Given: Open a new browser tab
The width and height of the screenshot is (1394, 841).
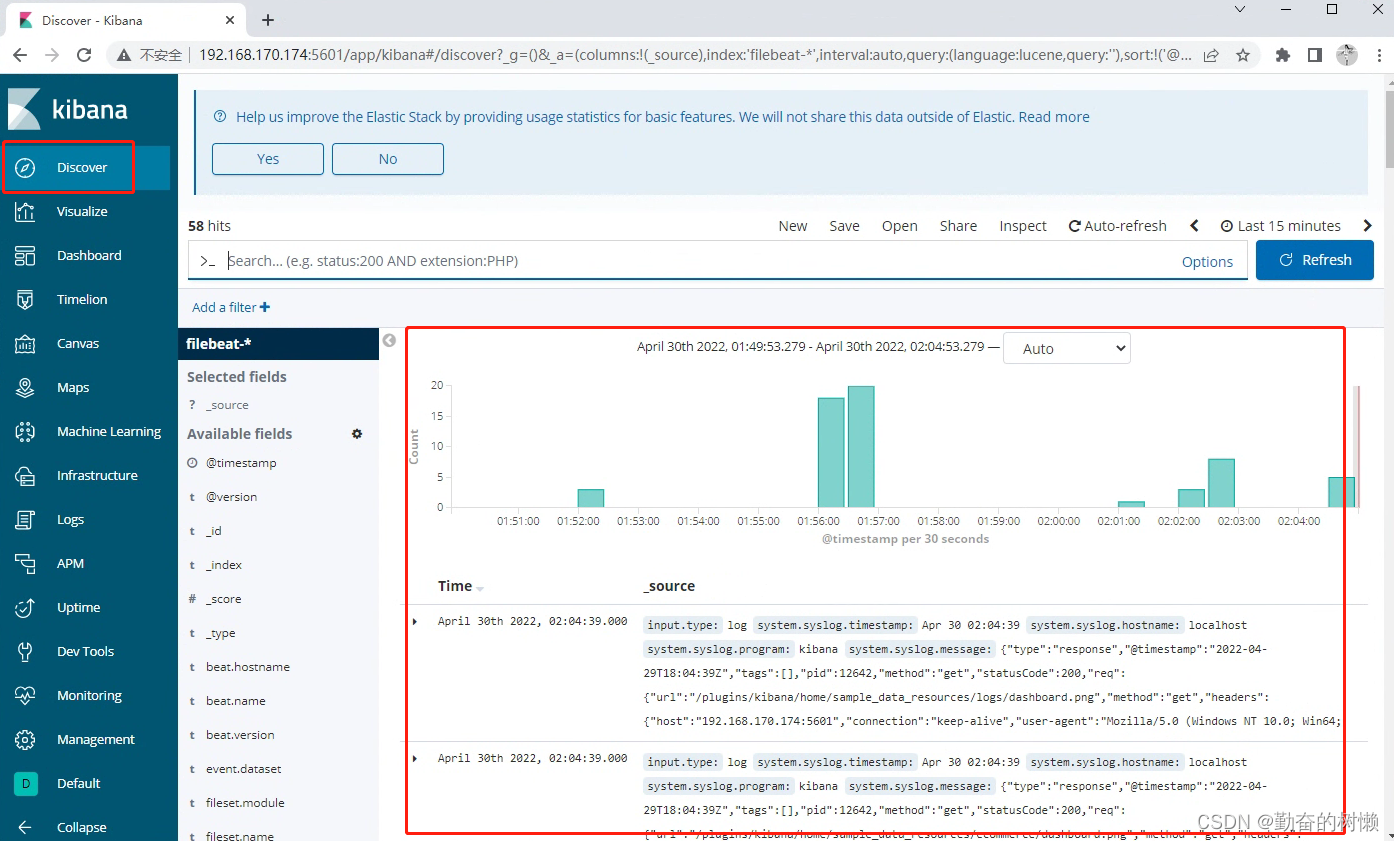Looking at the screenshot, I should point(268,20).
